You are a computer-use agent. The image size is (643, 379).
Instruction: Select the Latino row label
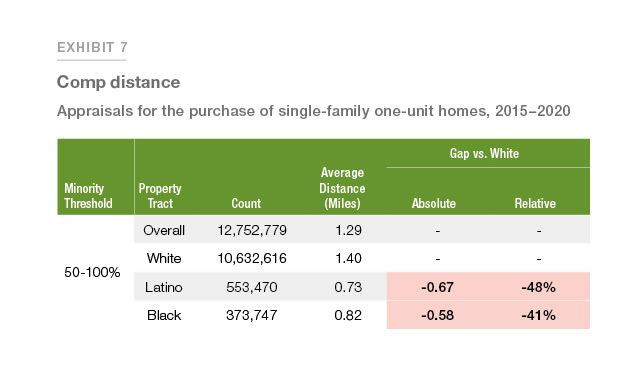click(x=164, y=287)
